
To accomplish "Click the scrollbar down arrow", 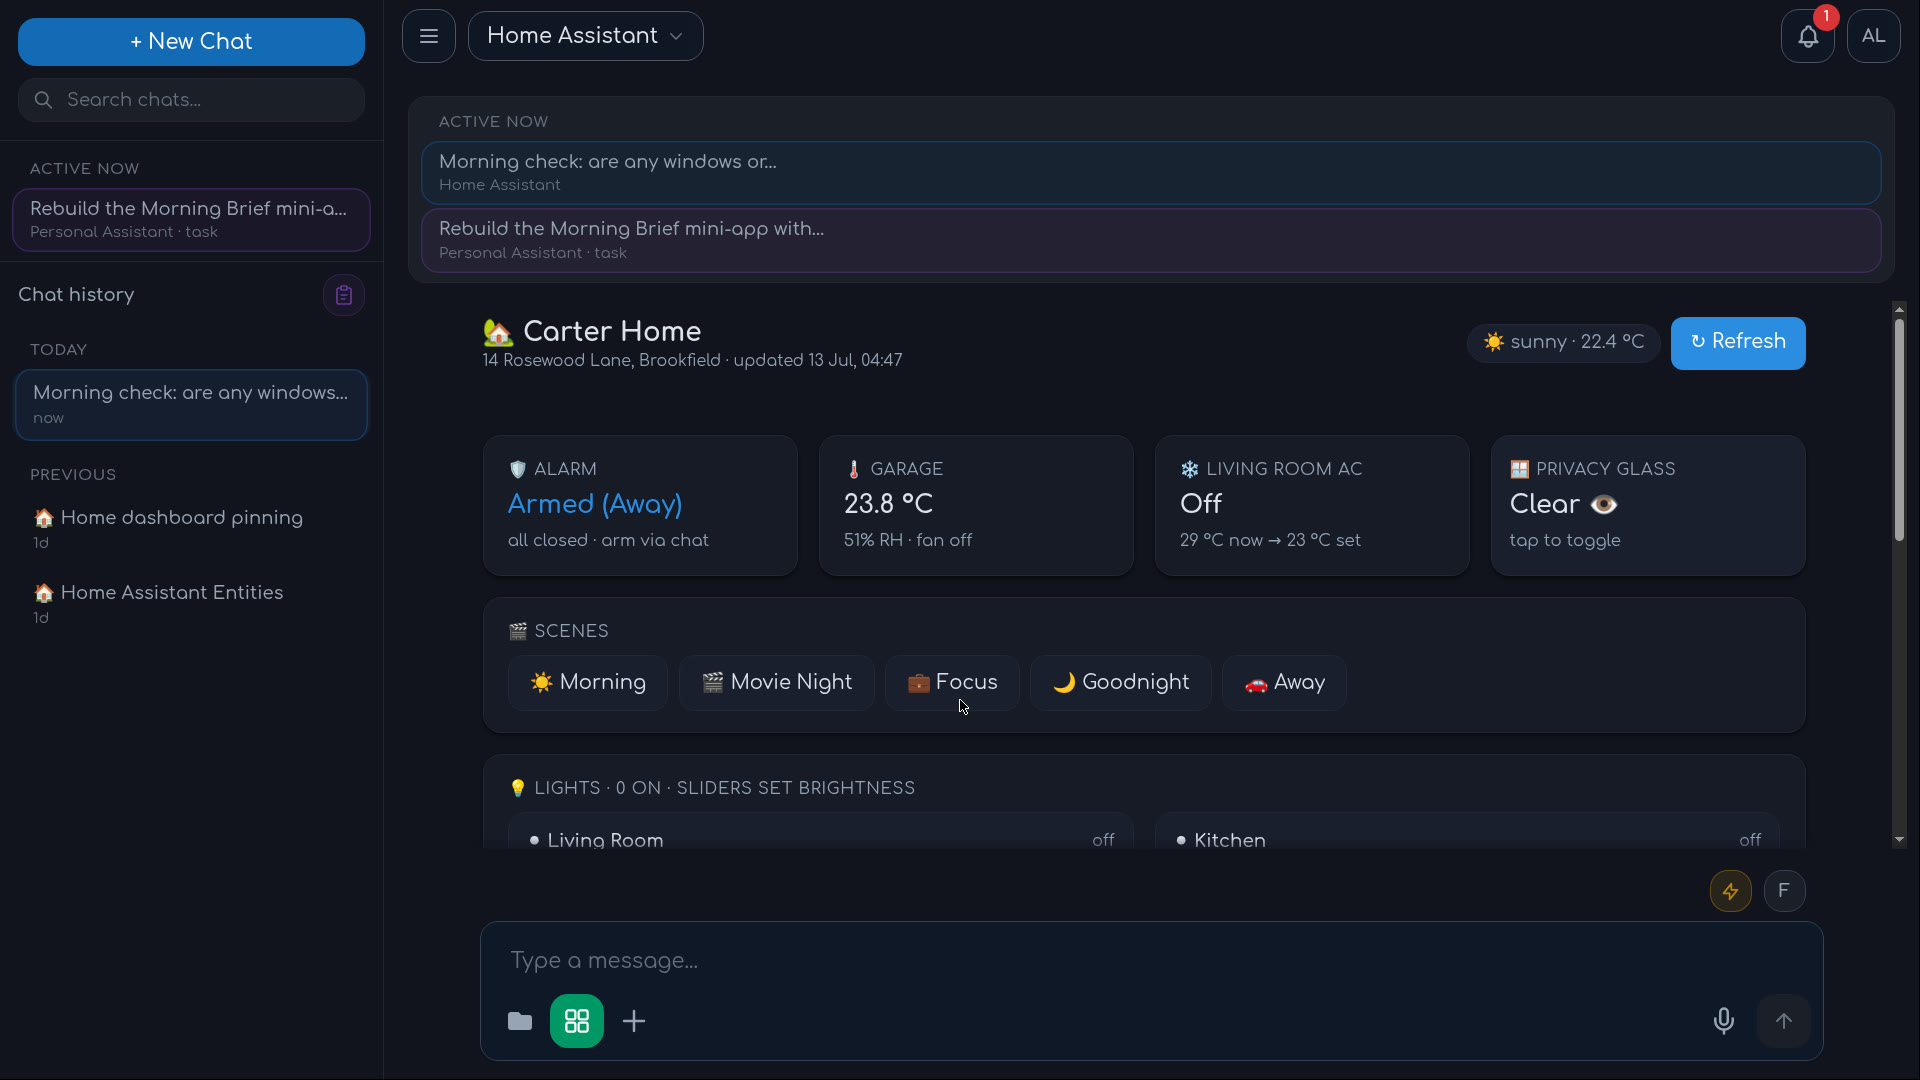I will point(1899,840).
